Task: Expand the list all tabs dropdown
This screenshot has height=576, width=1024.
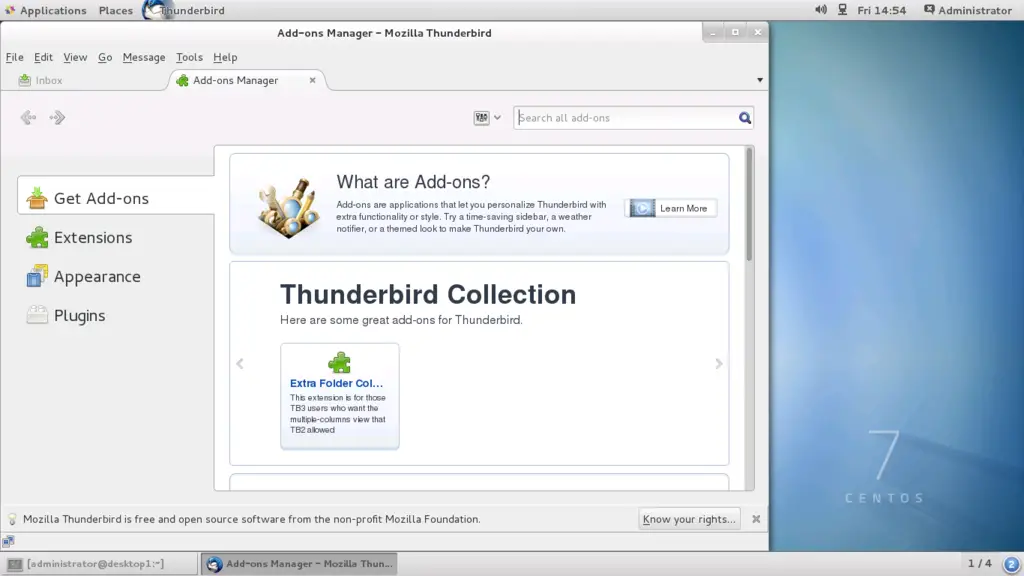Action: (760, 80)
